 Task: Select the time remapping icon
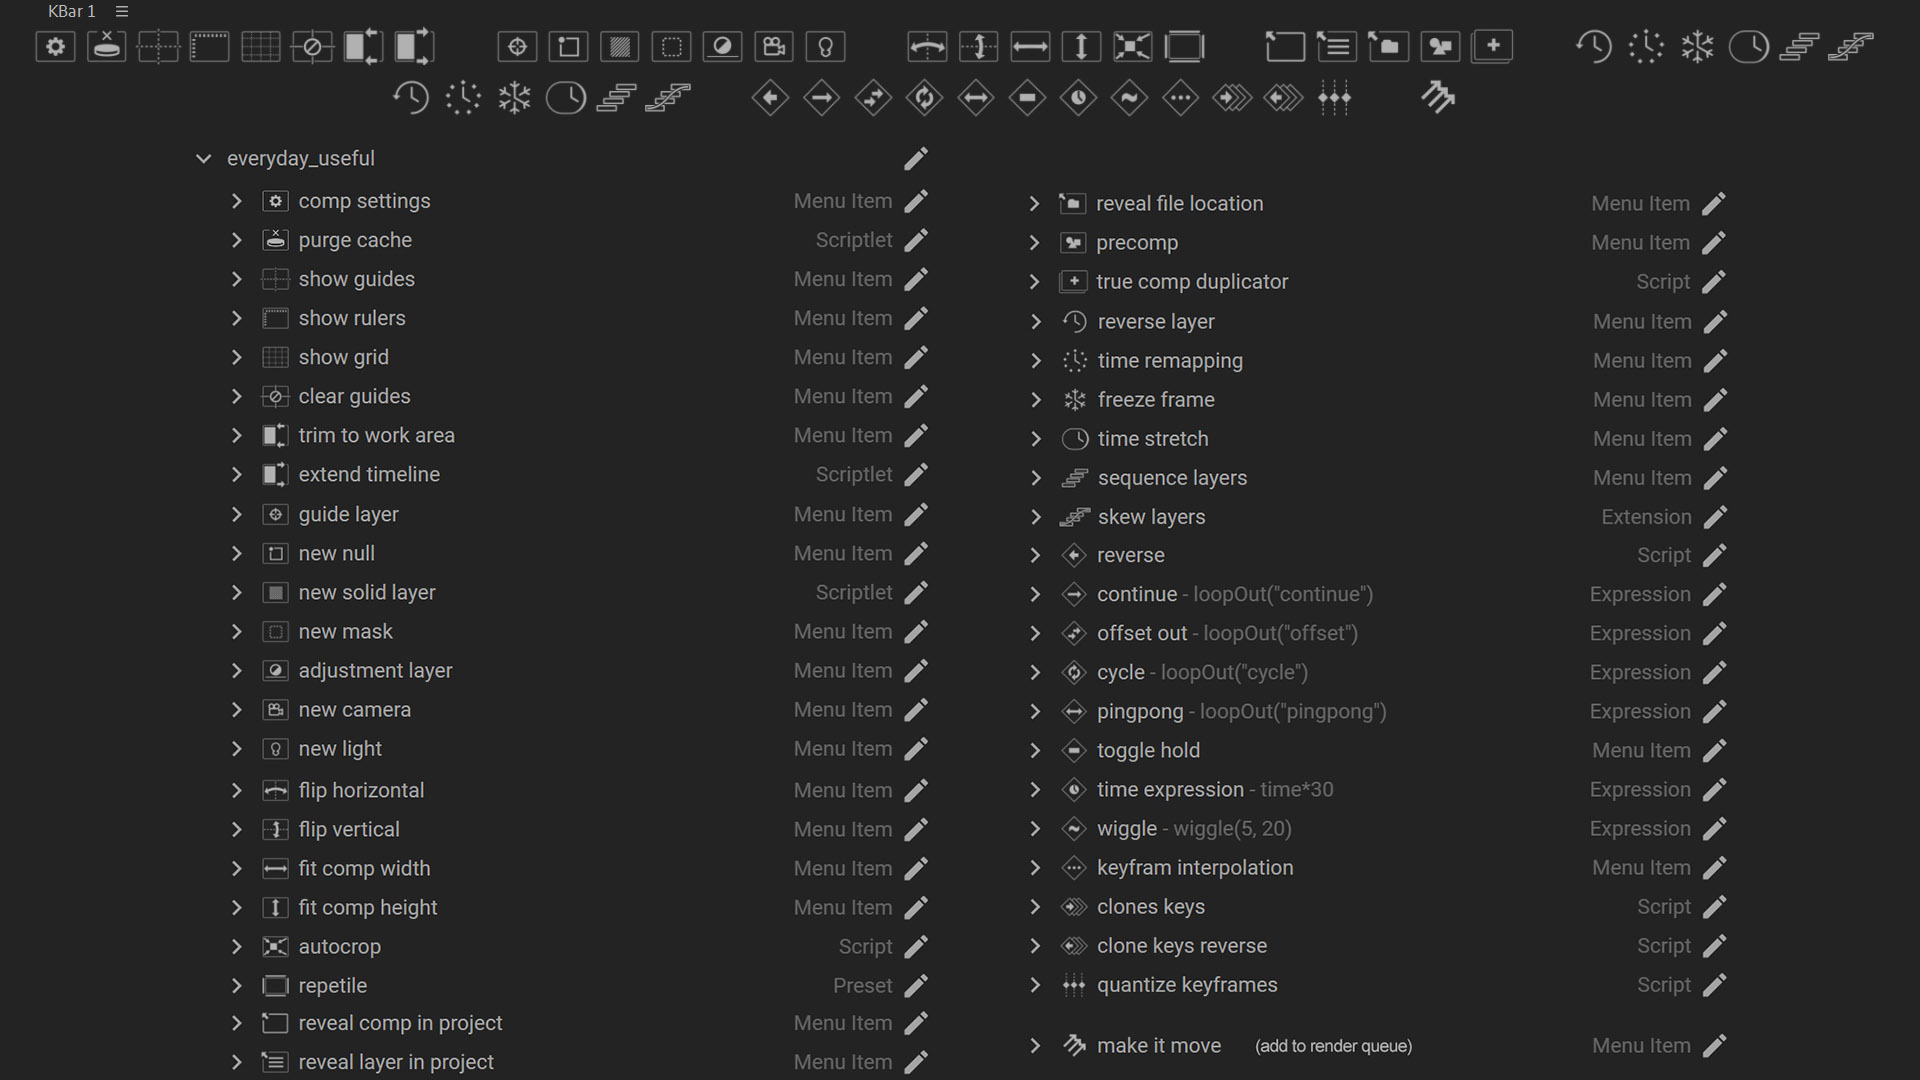(1075, 360)
